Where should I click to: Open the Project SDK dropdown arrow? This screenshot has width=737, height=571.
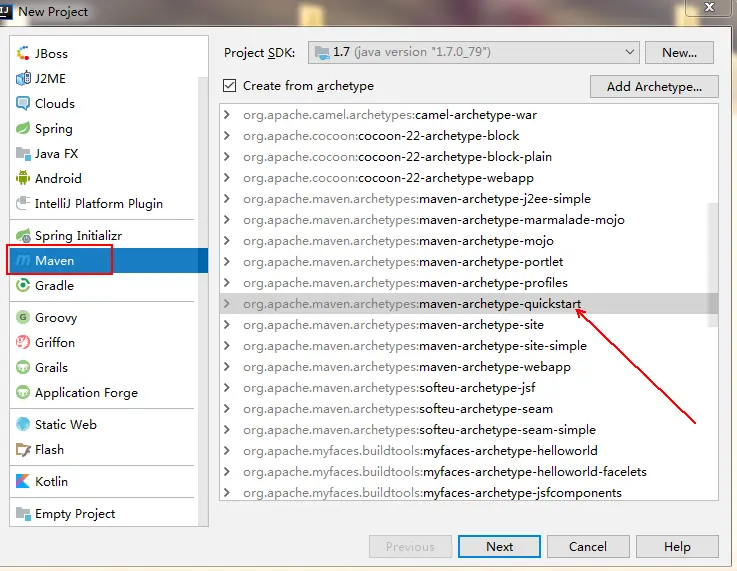point(629,52)
